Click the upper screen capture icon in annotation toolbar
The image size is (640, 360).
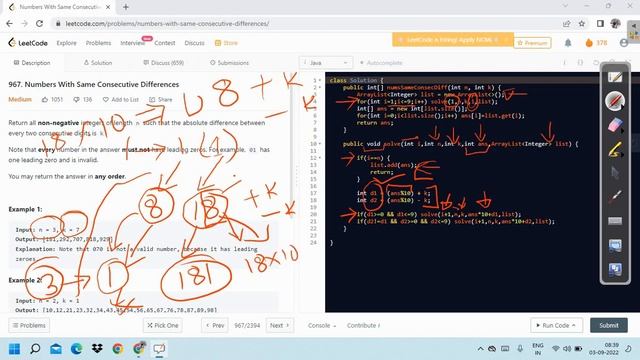coord(615,245)
